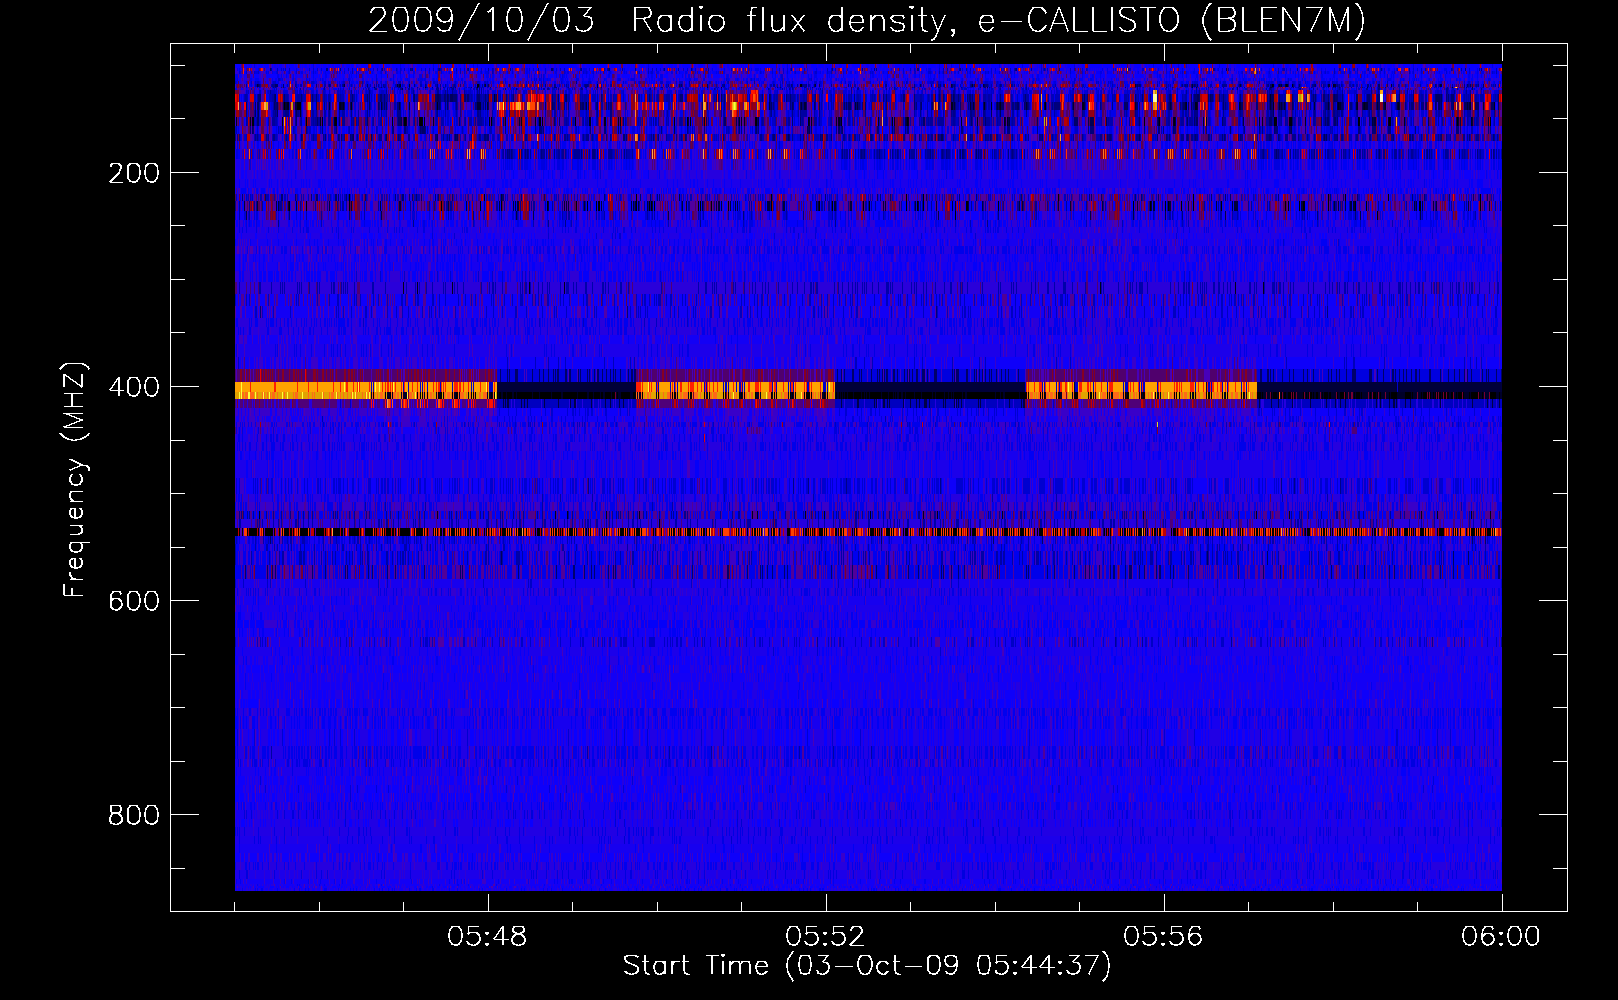
Task: Click the 800 frequency tick label
Action: (x=134, y=815)
